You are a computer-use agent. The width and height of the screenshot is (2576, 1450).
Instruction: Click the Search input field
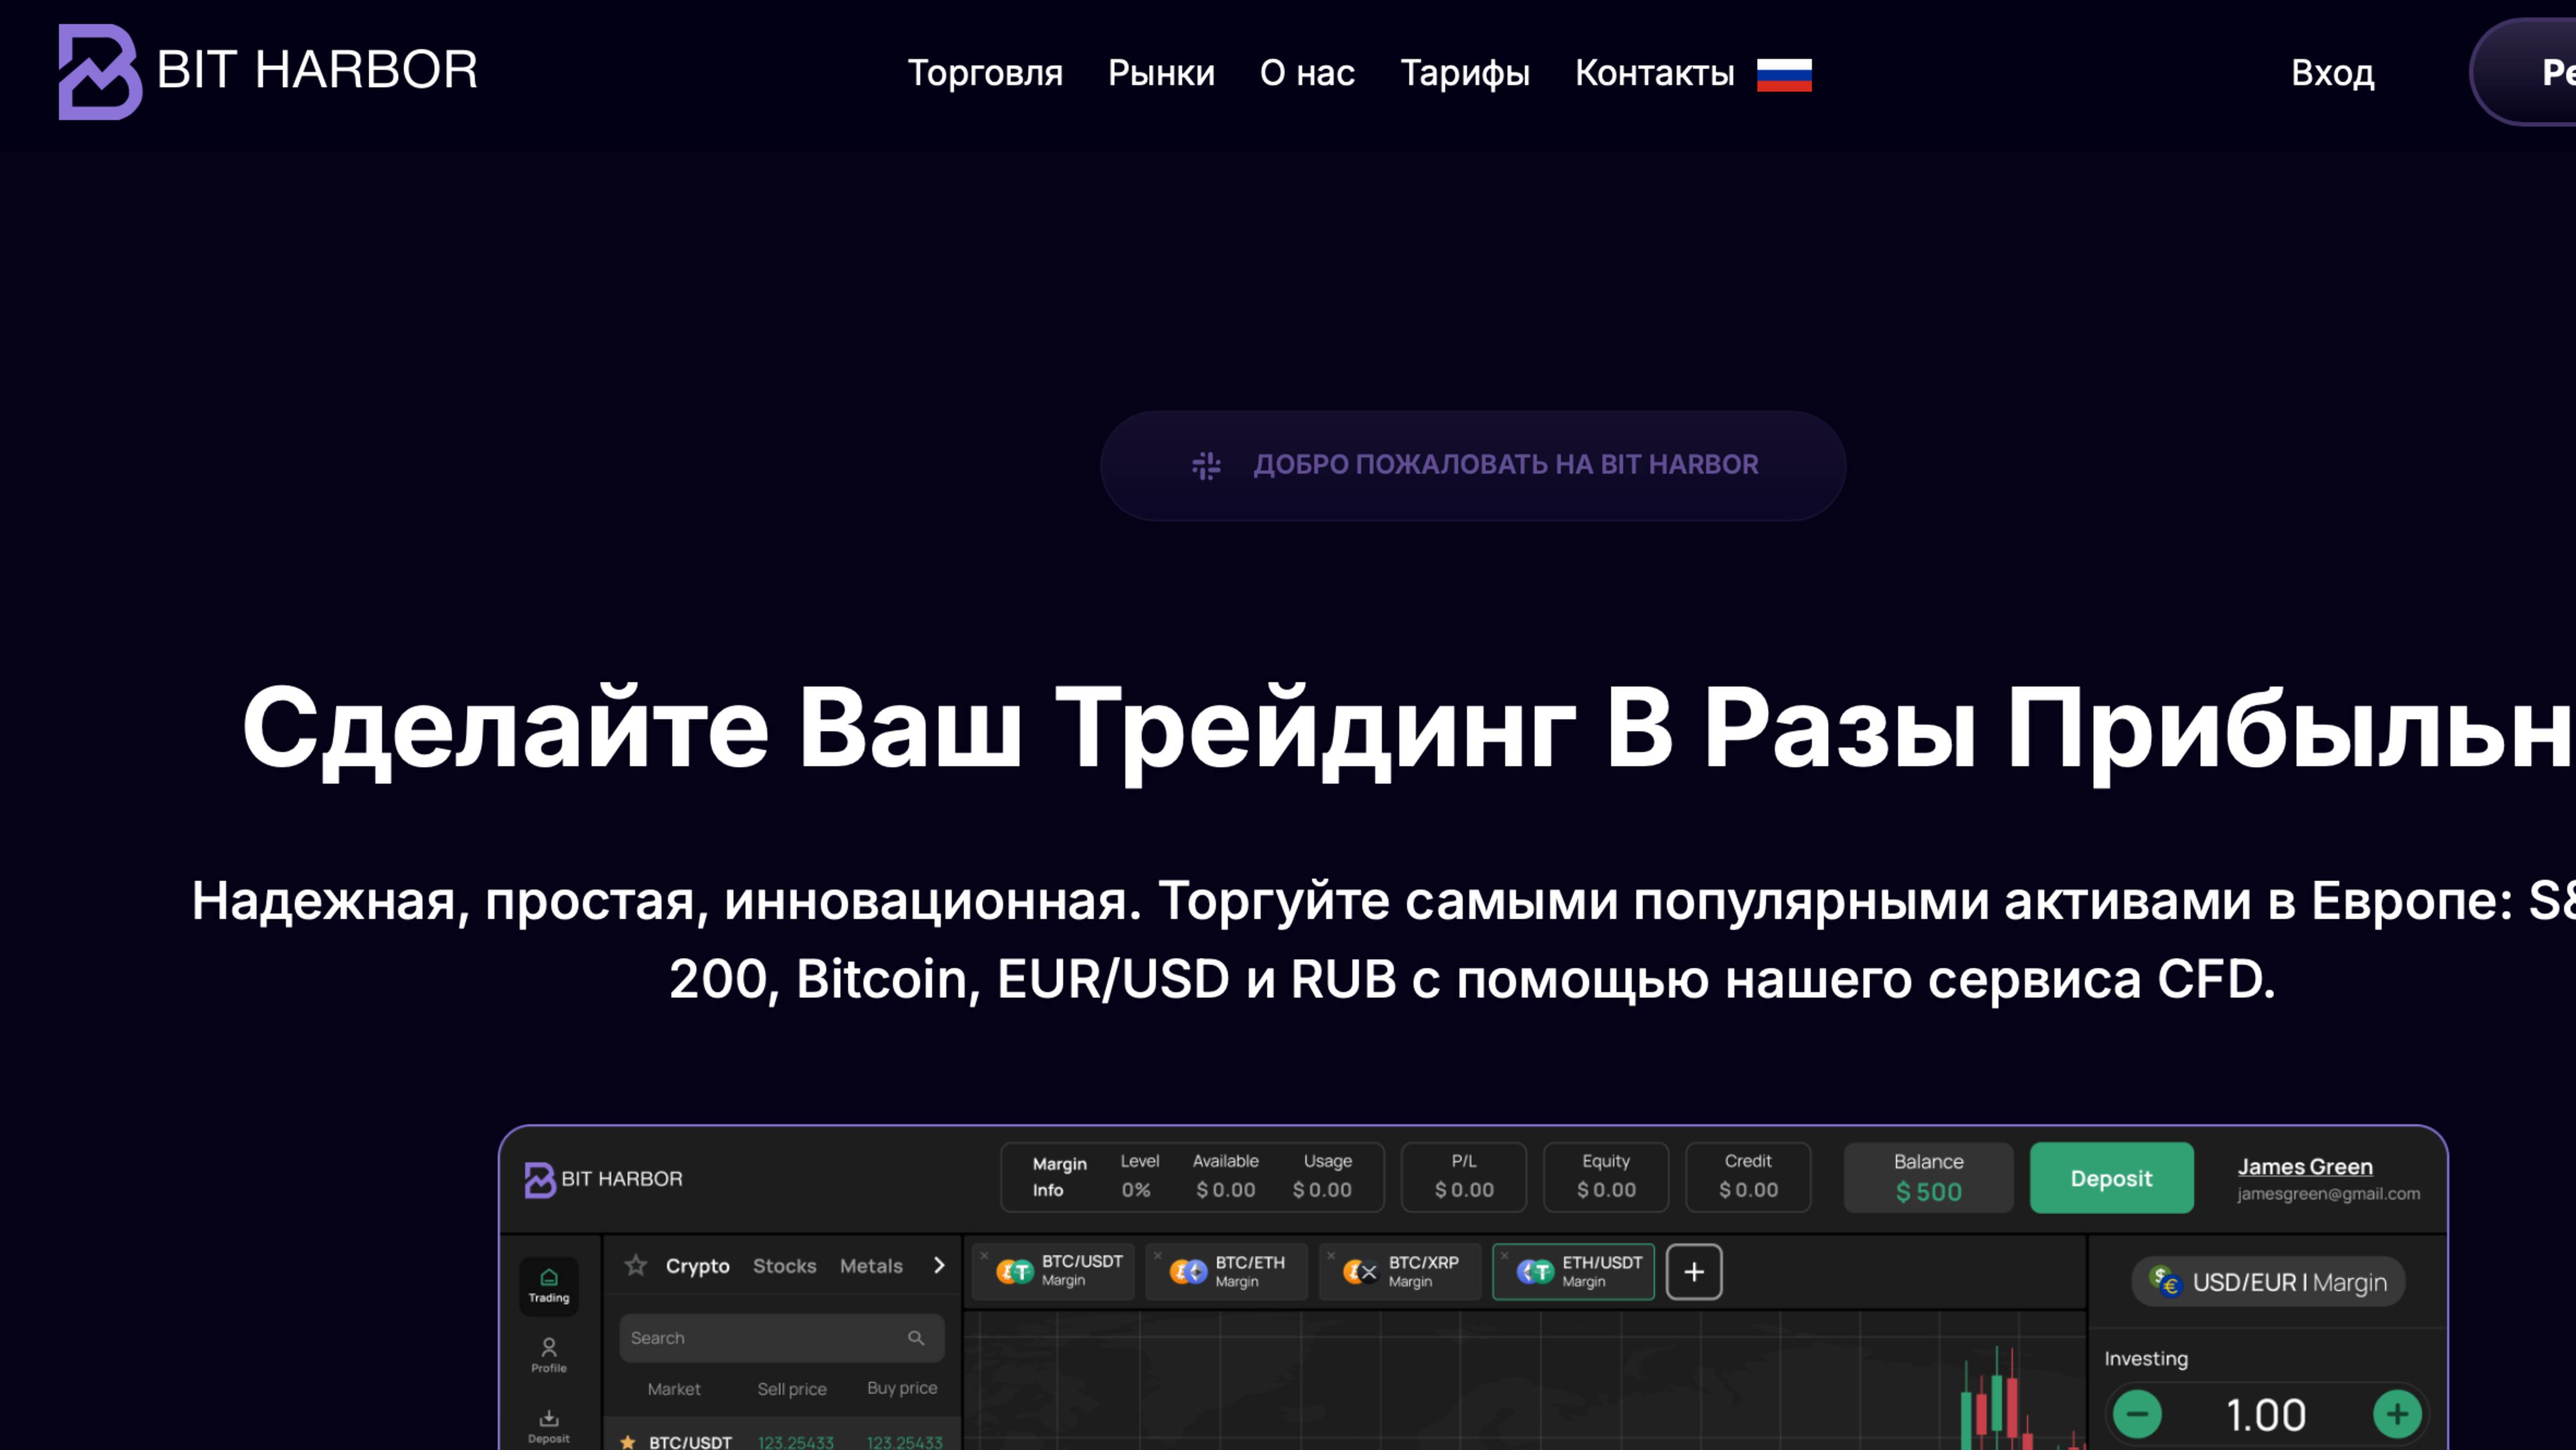click(x=781, y=1338)
